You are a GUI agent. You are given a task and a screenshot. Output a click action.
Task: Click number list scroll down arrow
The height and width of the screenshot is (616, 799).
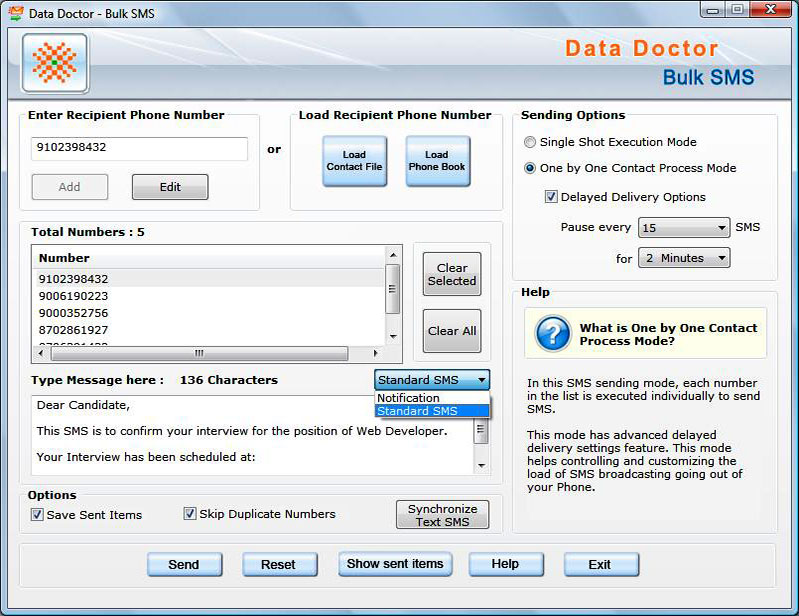click(392, 336)
